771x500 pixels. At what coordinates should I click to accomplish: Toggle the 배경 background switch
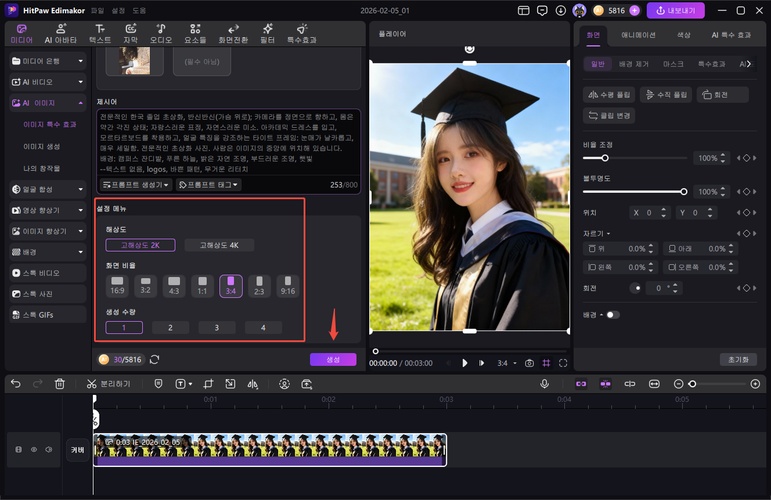tap(613, 315)
